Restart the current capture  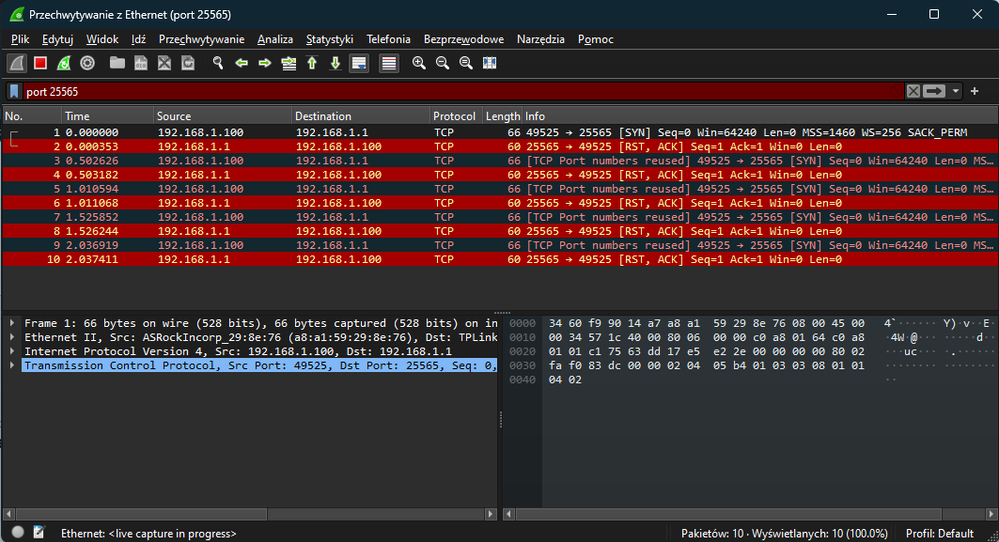tap(64, 63)
